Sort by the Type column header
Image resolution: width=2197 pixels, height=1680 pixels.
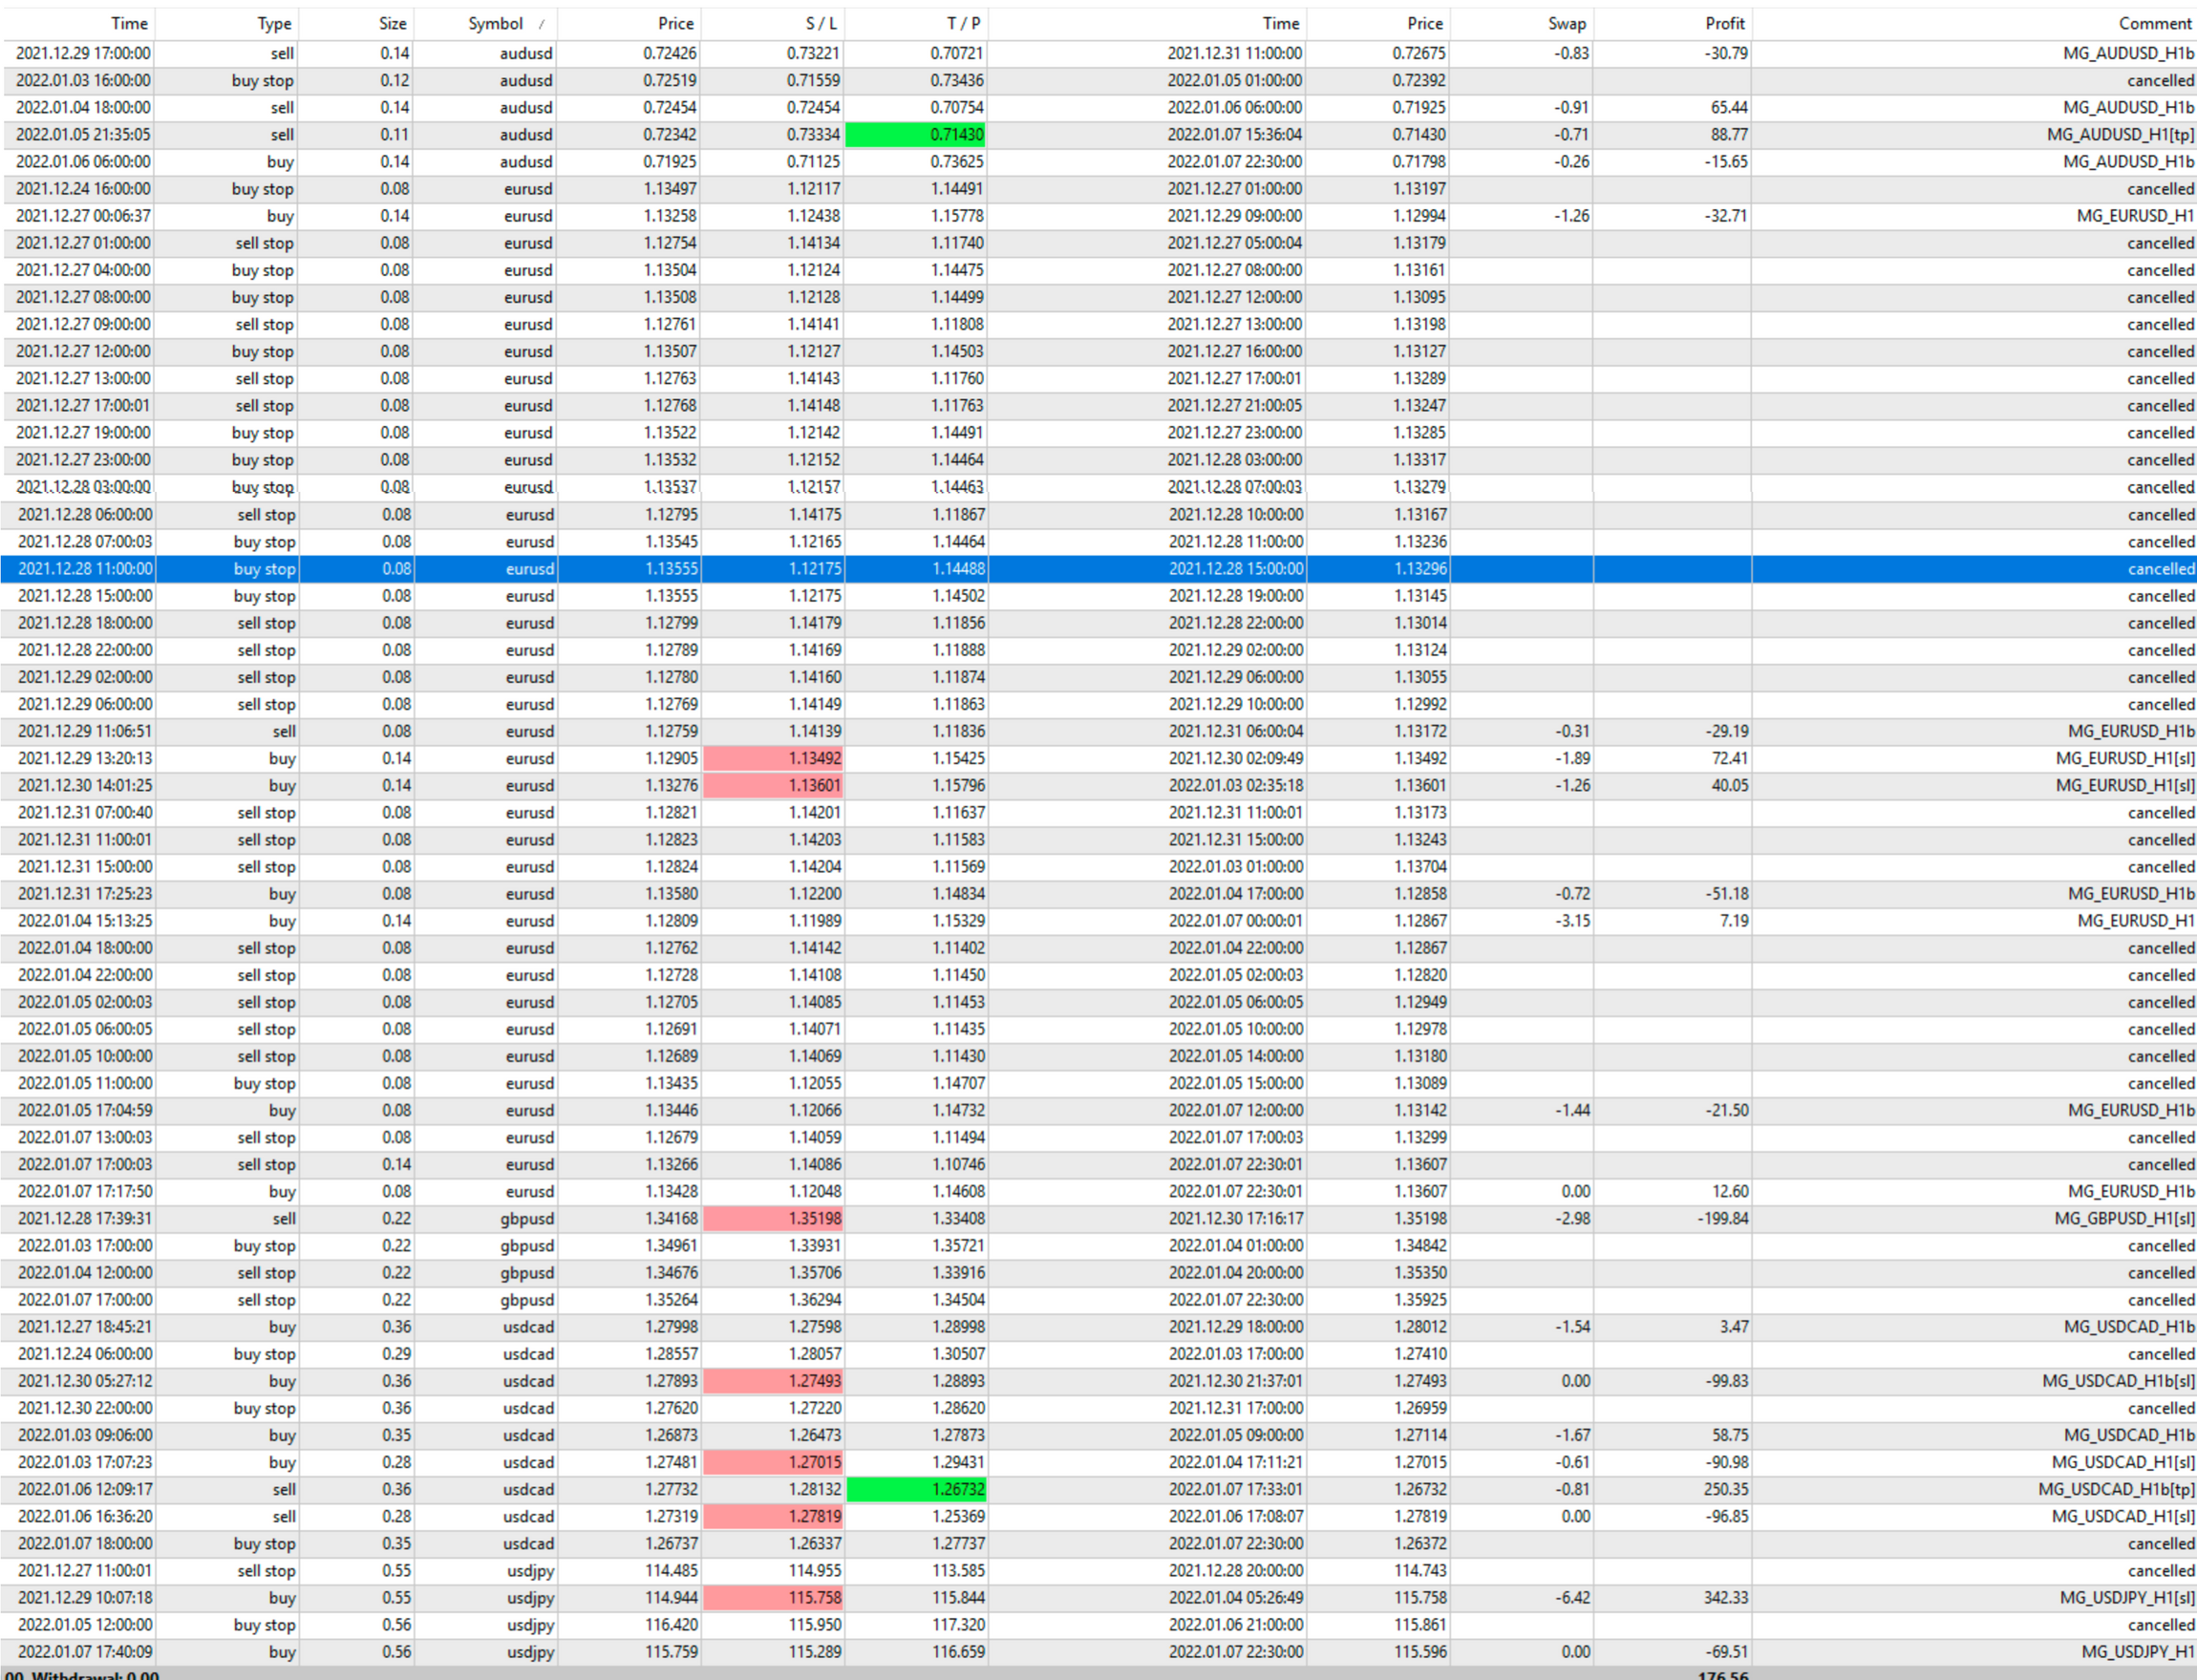click(x=273, y=24)
